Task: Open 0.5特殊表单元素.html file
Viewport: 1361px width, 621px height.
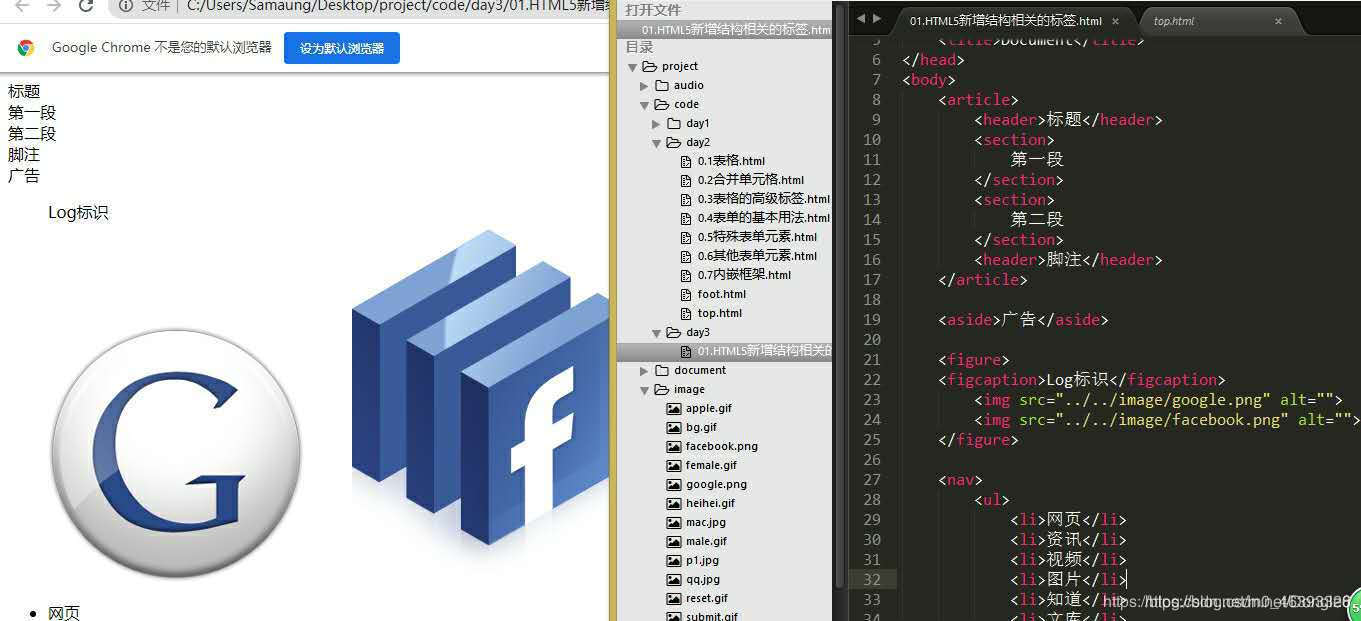Action: pyautogui.click(x=757, y=237)
